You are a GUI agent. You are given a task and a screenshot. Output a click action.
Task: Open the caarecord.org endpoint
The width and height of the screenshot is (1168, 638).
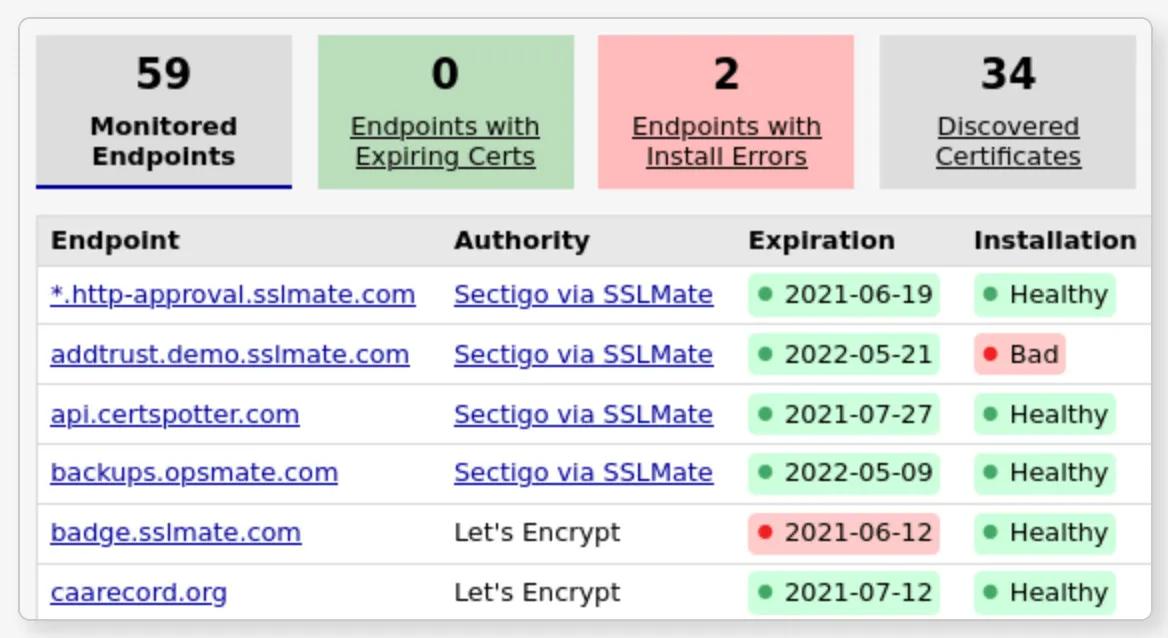(x=139, y=593)
